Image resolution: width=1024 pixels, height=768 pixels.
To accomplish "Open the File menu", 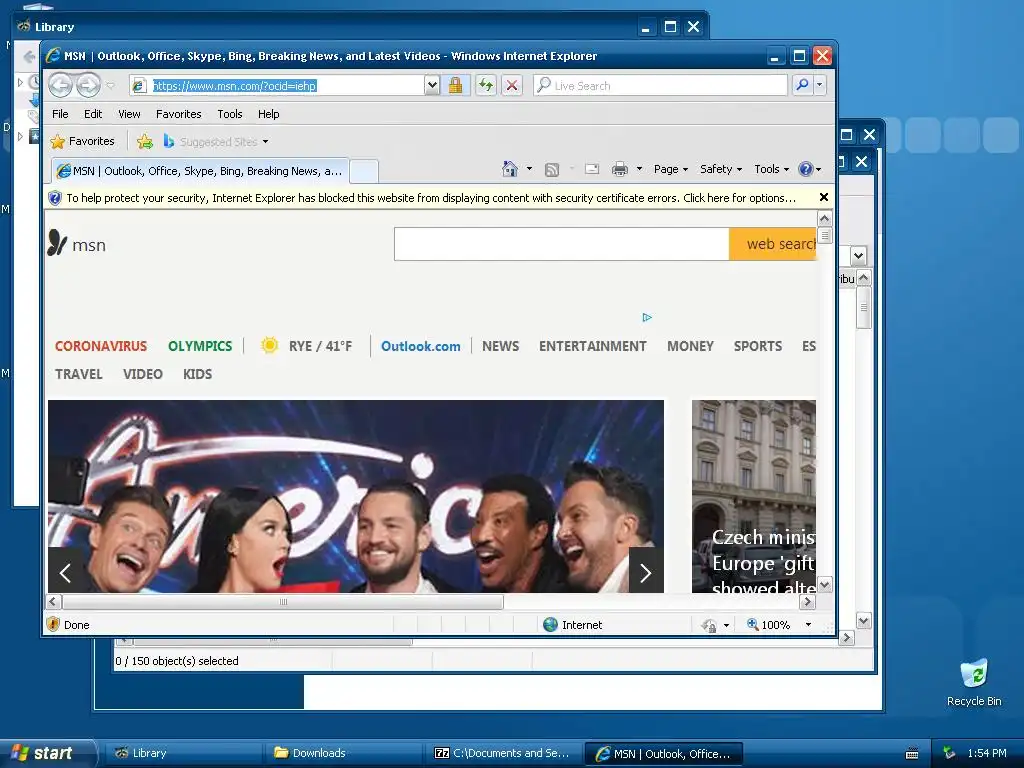I will (60, 114).
